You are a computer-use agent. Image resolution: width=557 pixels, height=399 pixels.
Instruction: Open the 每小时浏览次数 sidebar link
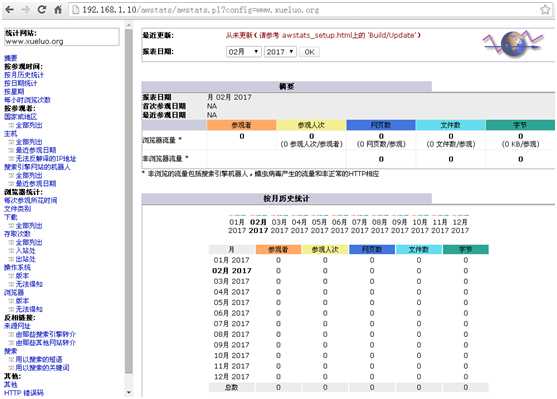tap(27, 100)
